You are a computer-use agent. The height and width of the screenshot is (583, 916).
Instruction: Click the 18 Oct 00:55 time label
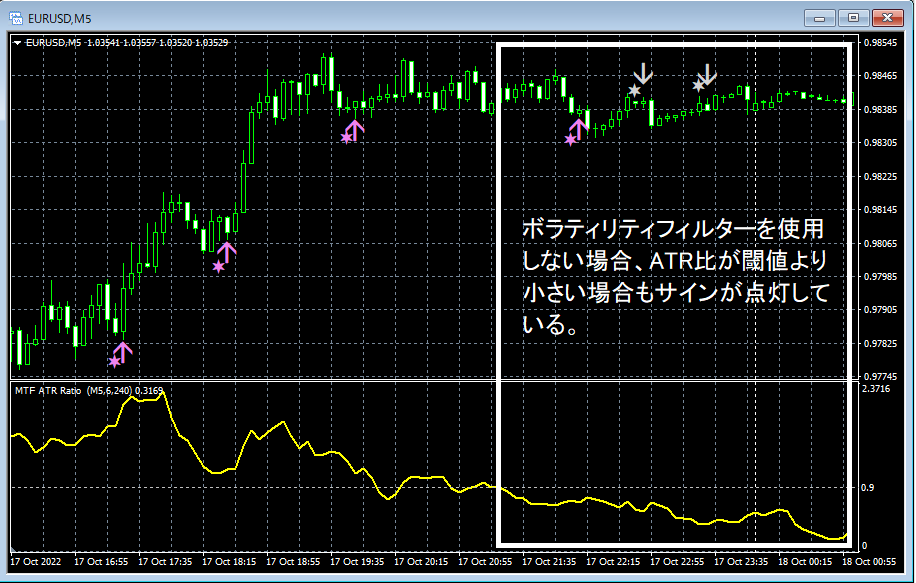click(869, 562)
